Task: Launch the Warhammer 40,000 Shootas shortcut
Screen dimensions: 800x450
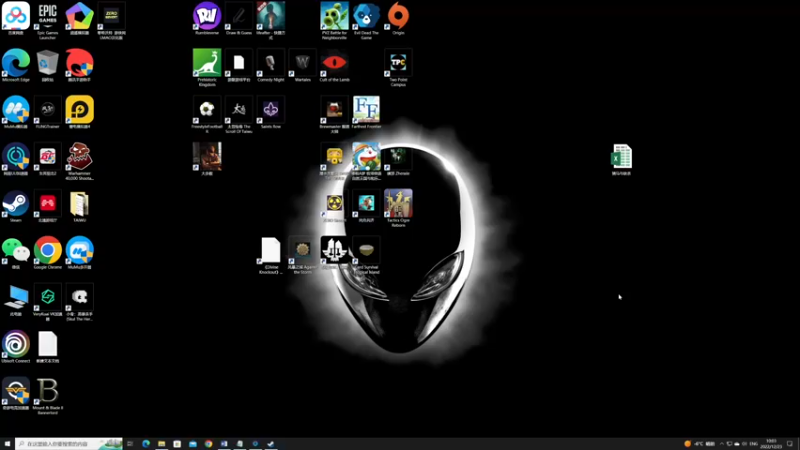Action: (x=80, y=161)
